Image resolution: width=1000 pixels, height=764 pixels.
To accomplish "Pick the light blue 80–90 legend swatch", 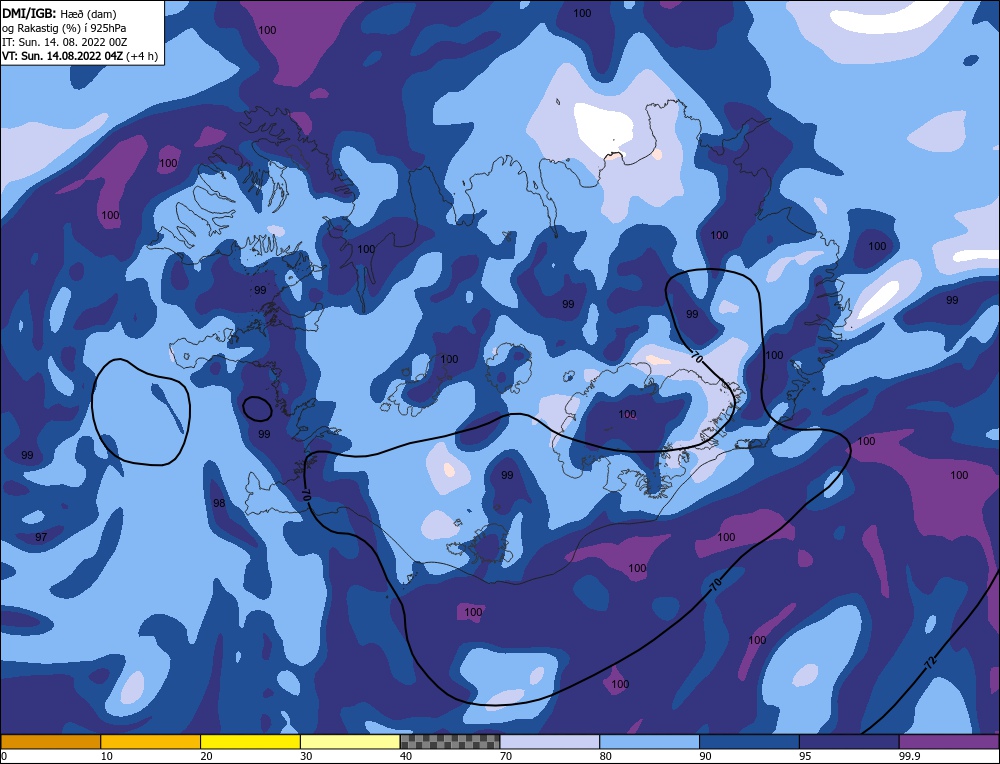I will (649, 741).
